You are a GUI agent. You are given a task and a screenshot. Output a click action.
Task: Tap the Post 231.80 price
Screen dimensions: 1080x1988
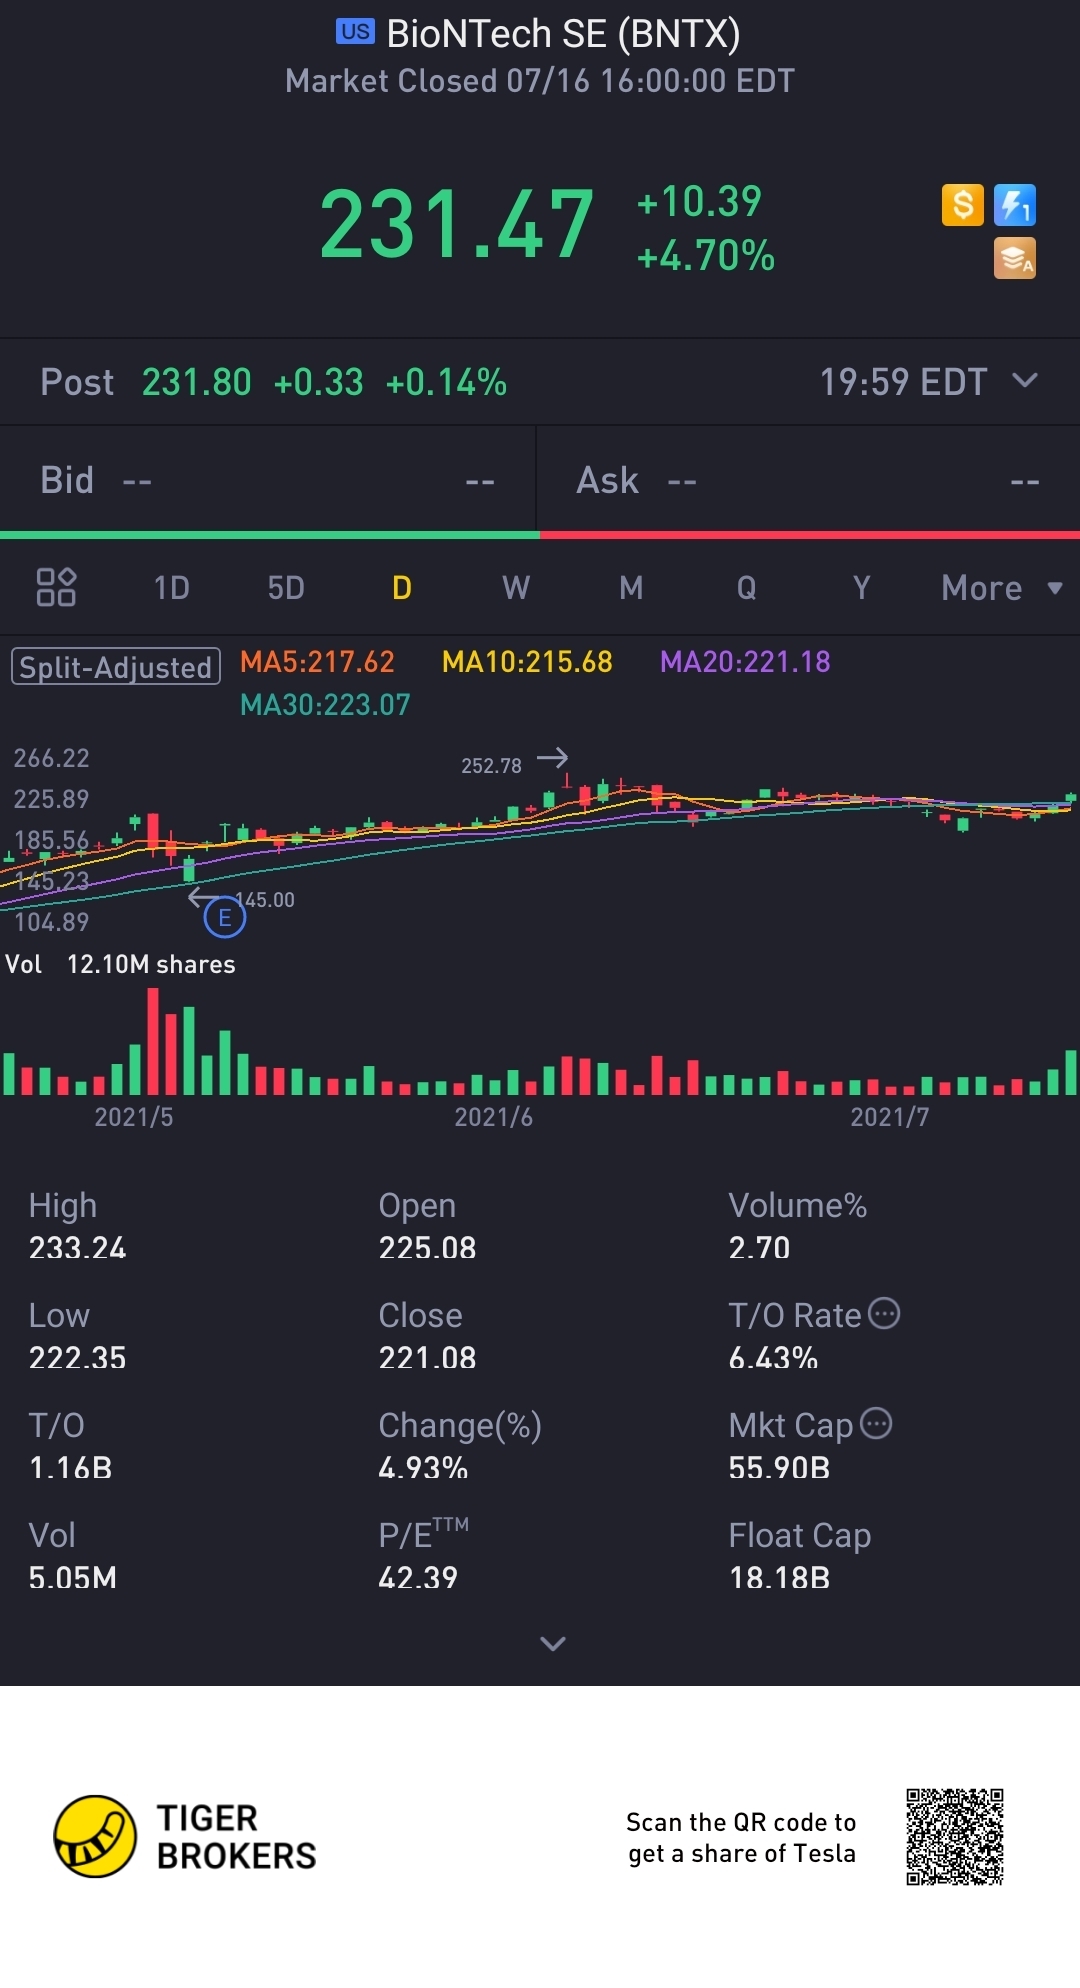(196, 382)
